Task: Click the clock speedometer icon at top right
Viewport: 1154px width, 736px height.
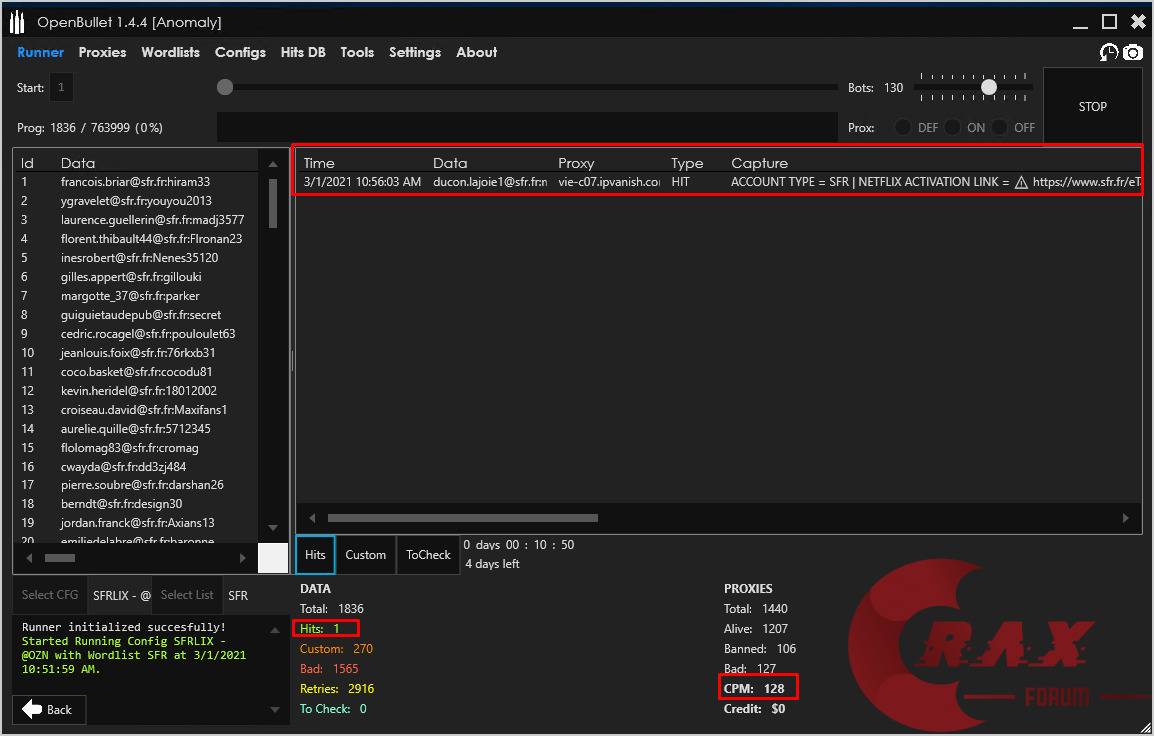Action: pos(1108,53)
